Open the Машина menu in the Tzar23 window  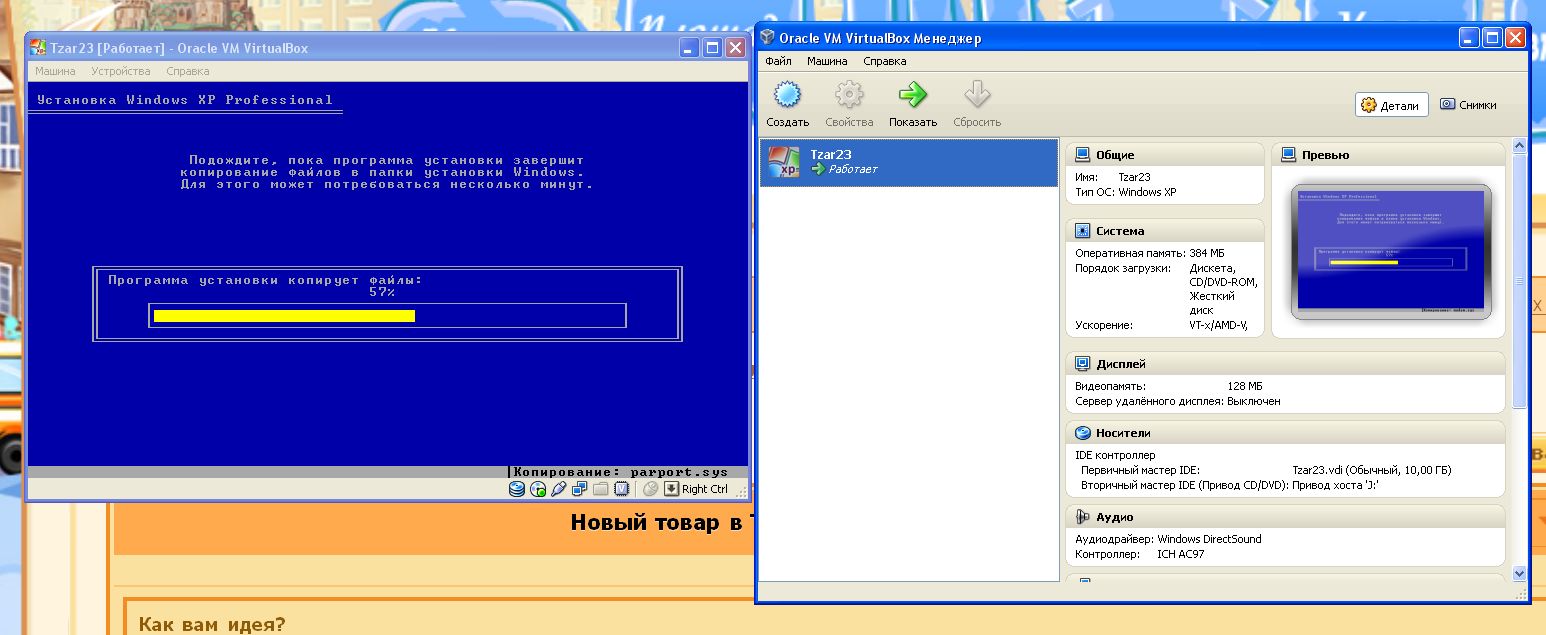55,72
